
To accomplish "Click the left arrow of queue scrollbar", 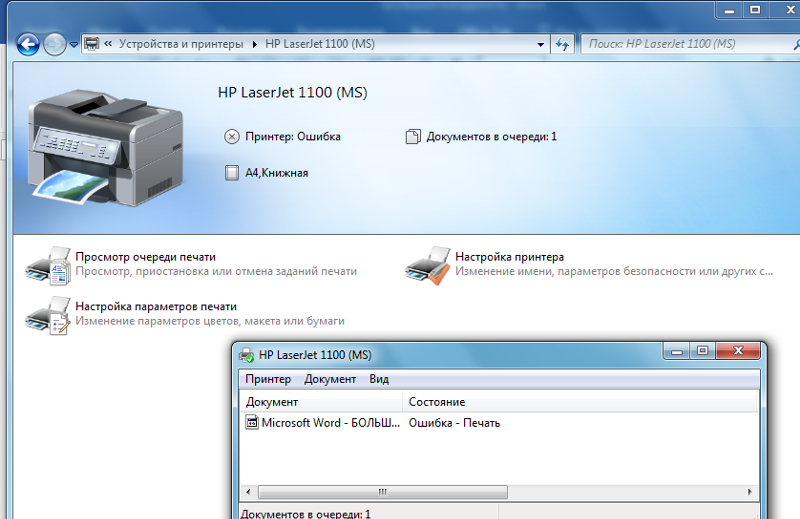I will point(248,492).
